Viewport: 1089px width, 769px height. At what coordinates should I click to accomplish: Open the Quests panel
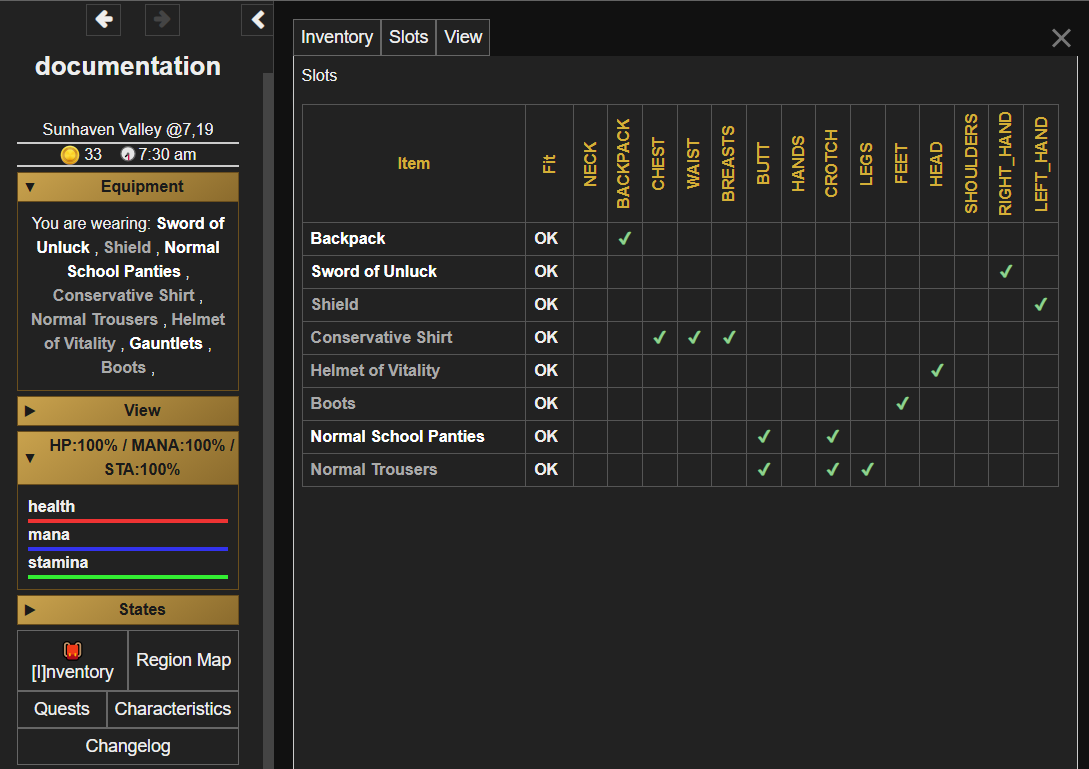pos(62,709)
